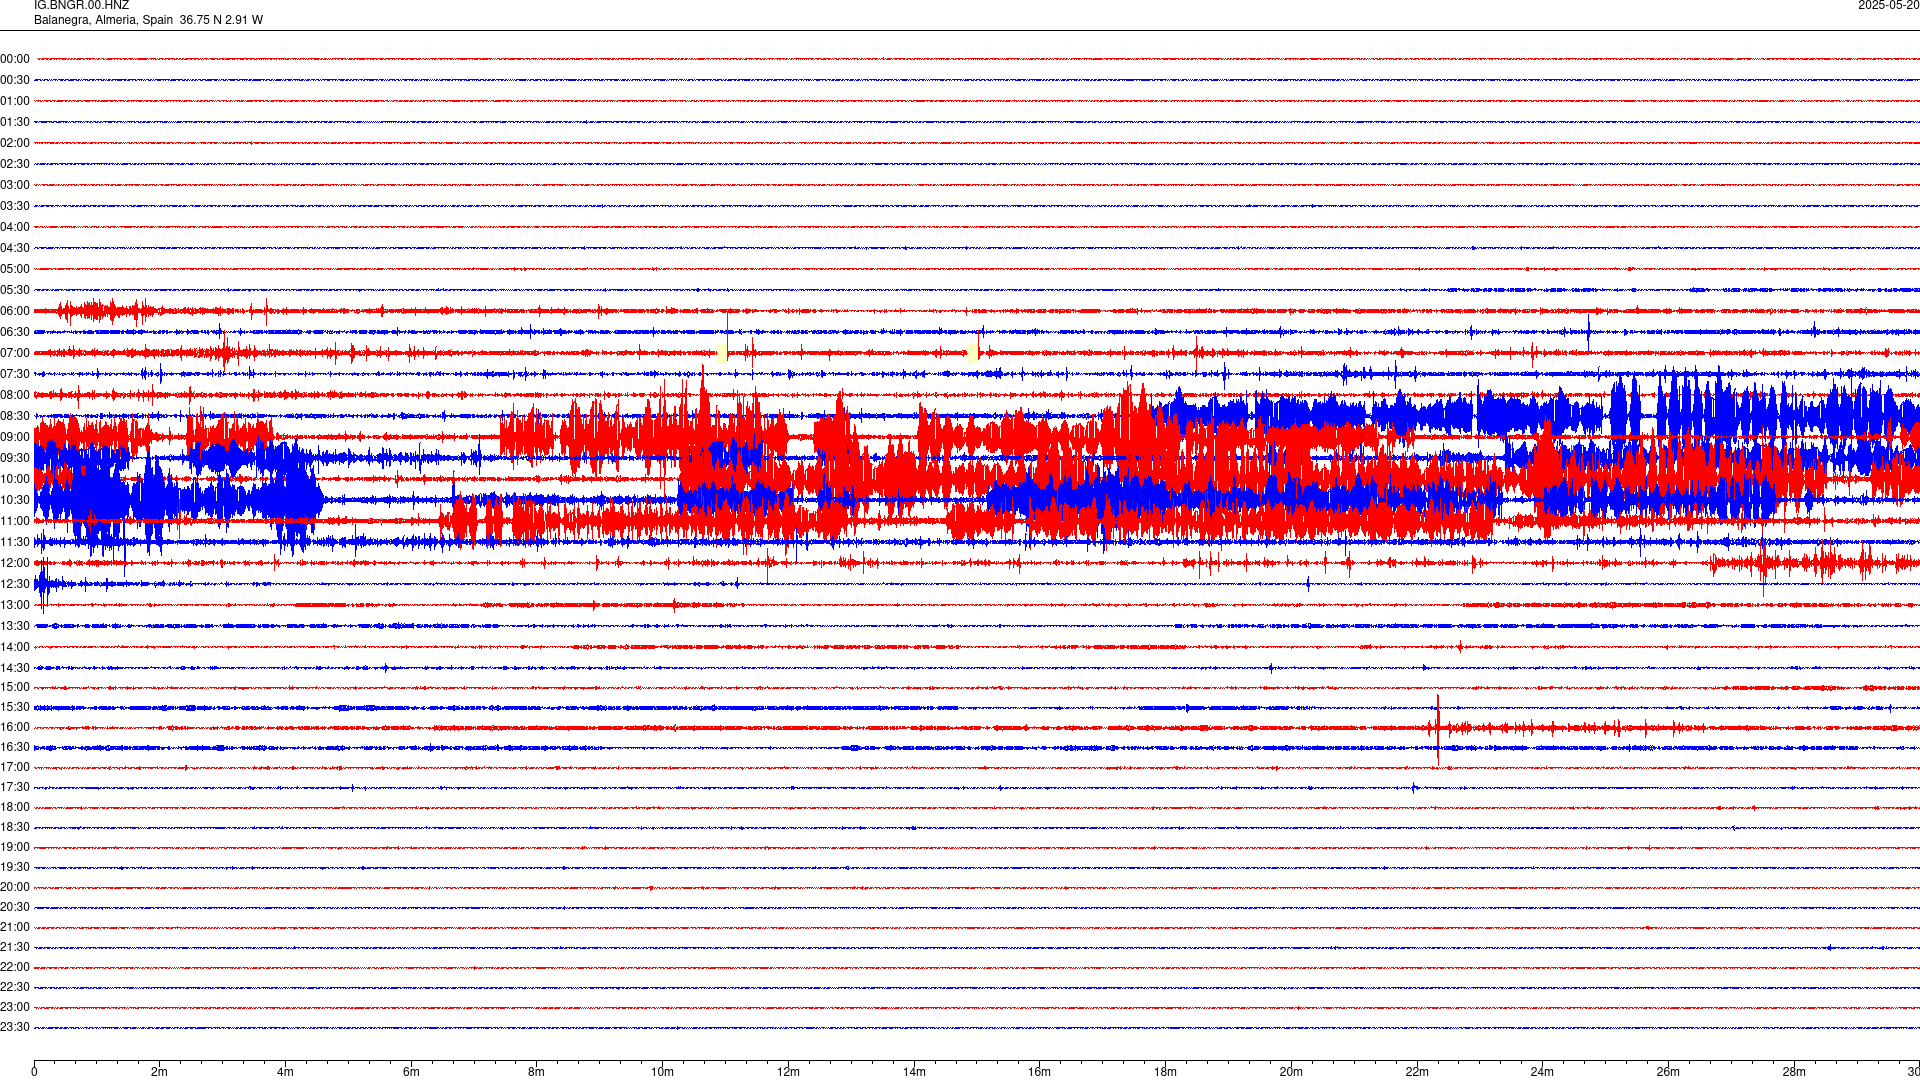The image size is (1920, 1080).
Task: Select the 06:00 row label
Action: (x=15, y=311)
